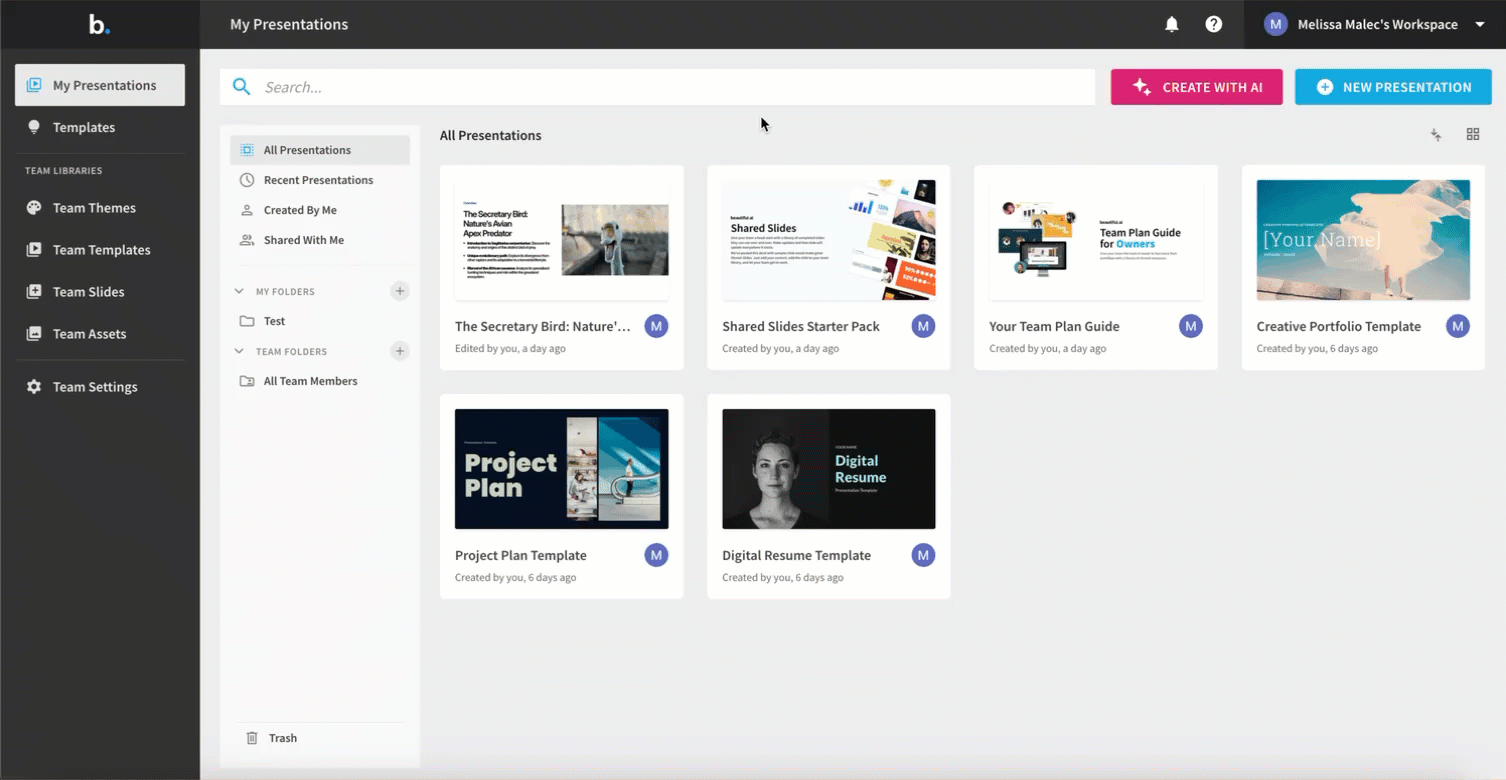1506x780 pixels.
Task: Click avatar on Your Team Plan Guide card
Action: point(1190,326)
